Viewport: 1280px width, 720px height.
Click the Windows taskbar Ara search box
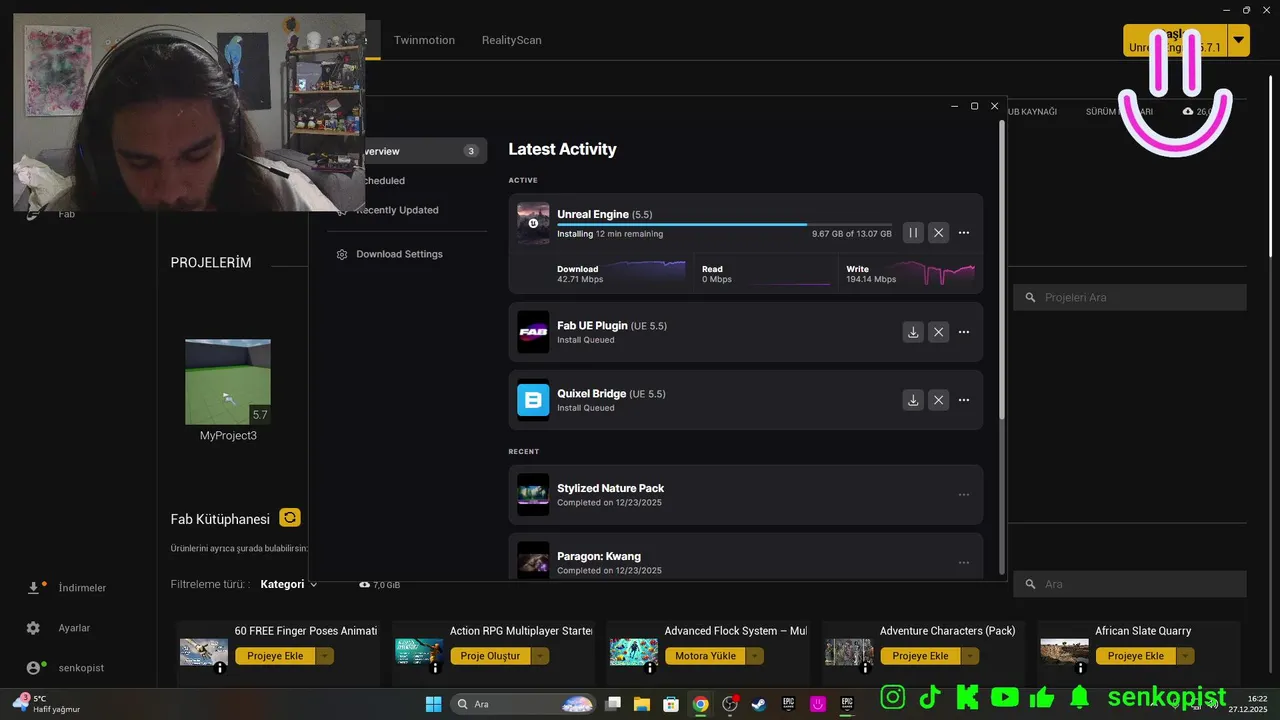[524, 704]
